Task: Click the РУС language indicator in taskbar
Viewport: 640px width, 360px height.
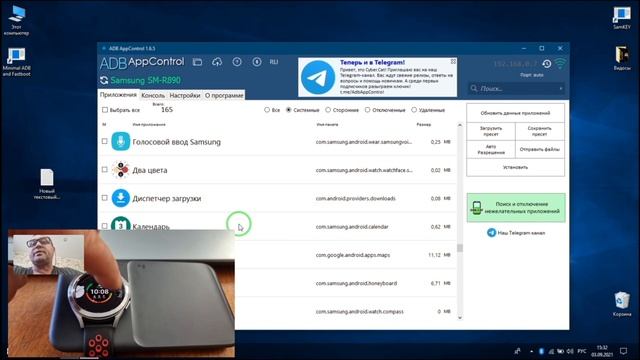Action: coord(582,351)
